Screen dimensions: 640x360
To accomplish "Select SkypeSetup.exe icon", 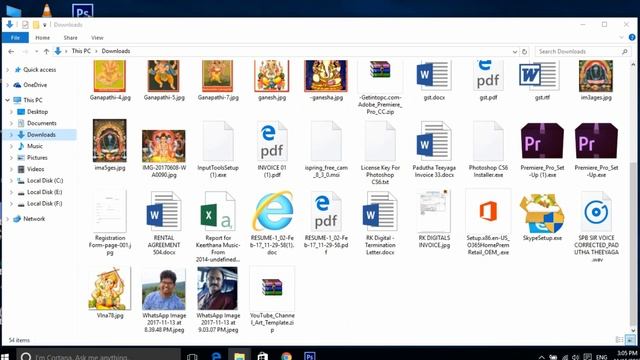I will (542, 213).
